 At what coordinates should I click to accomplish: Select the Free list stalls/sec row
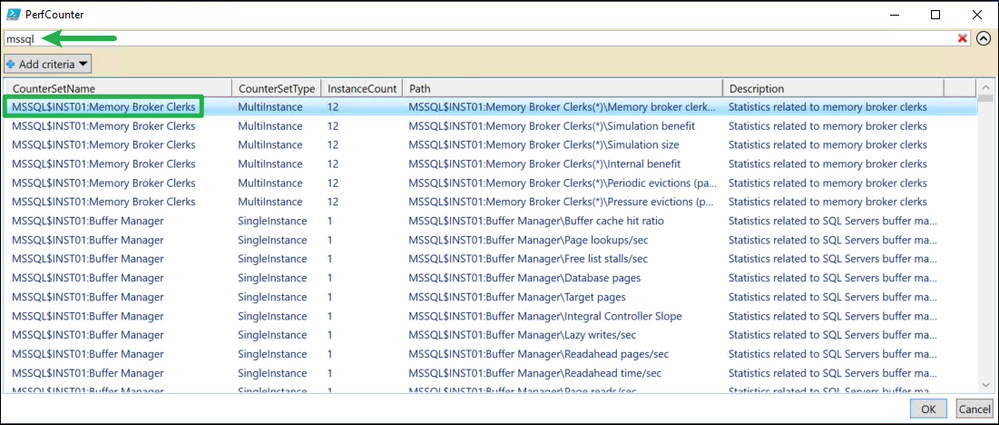[x=491, y=259]
